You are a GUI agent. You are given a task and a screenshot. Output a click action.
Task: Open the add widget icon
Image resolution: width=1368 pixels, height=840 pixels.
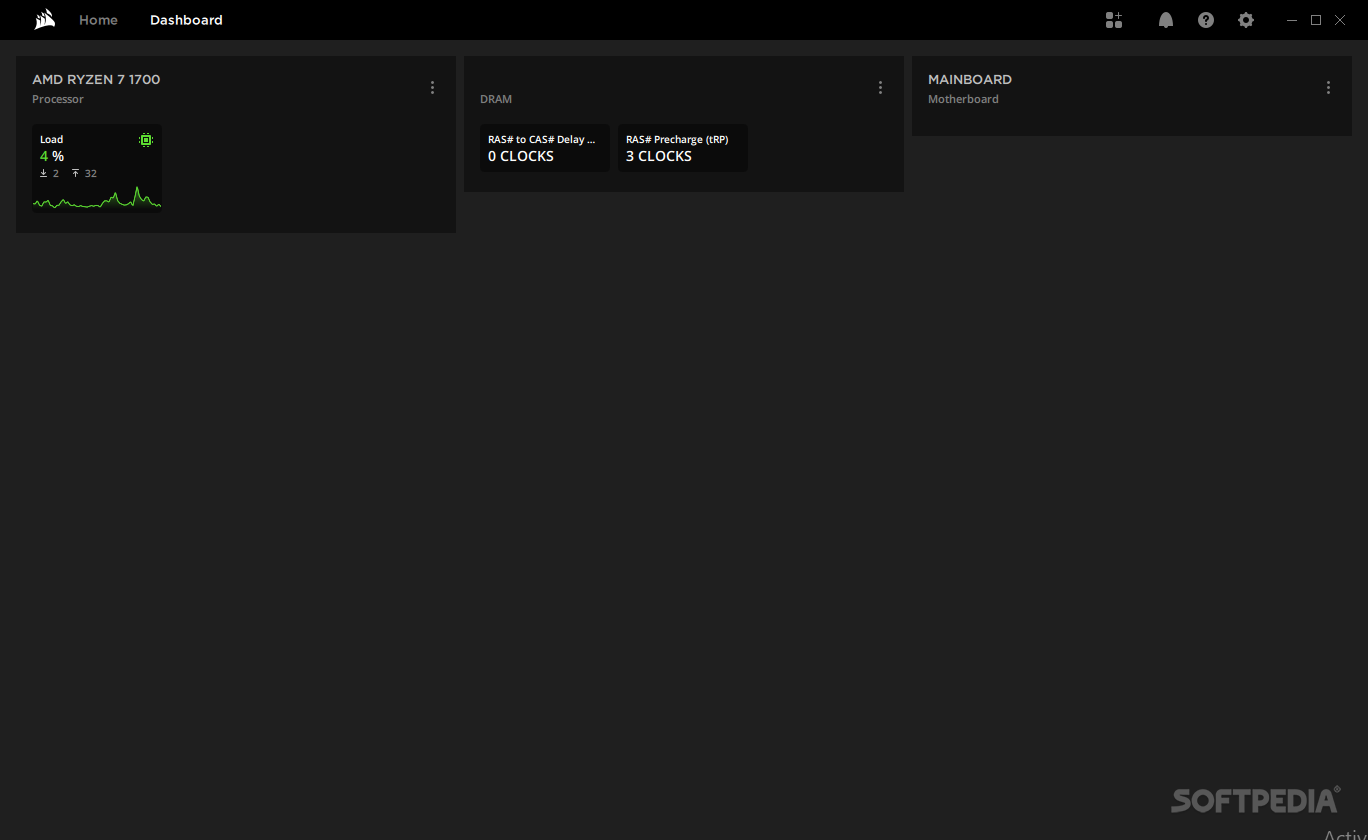pyautogui.click(x=1114, y=20)
